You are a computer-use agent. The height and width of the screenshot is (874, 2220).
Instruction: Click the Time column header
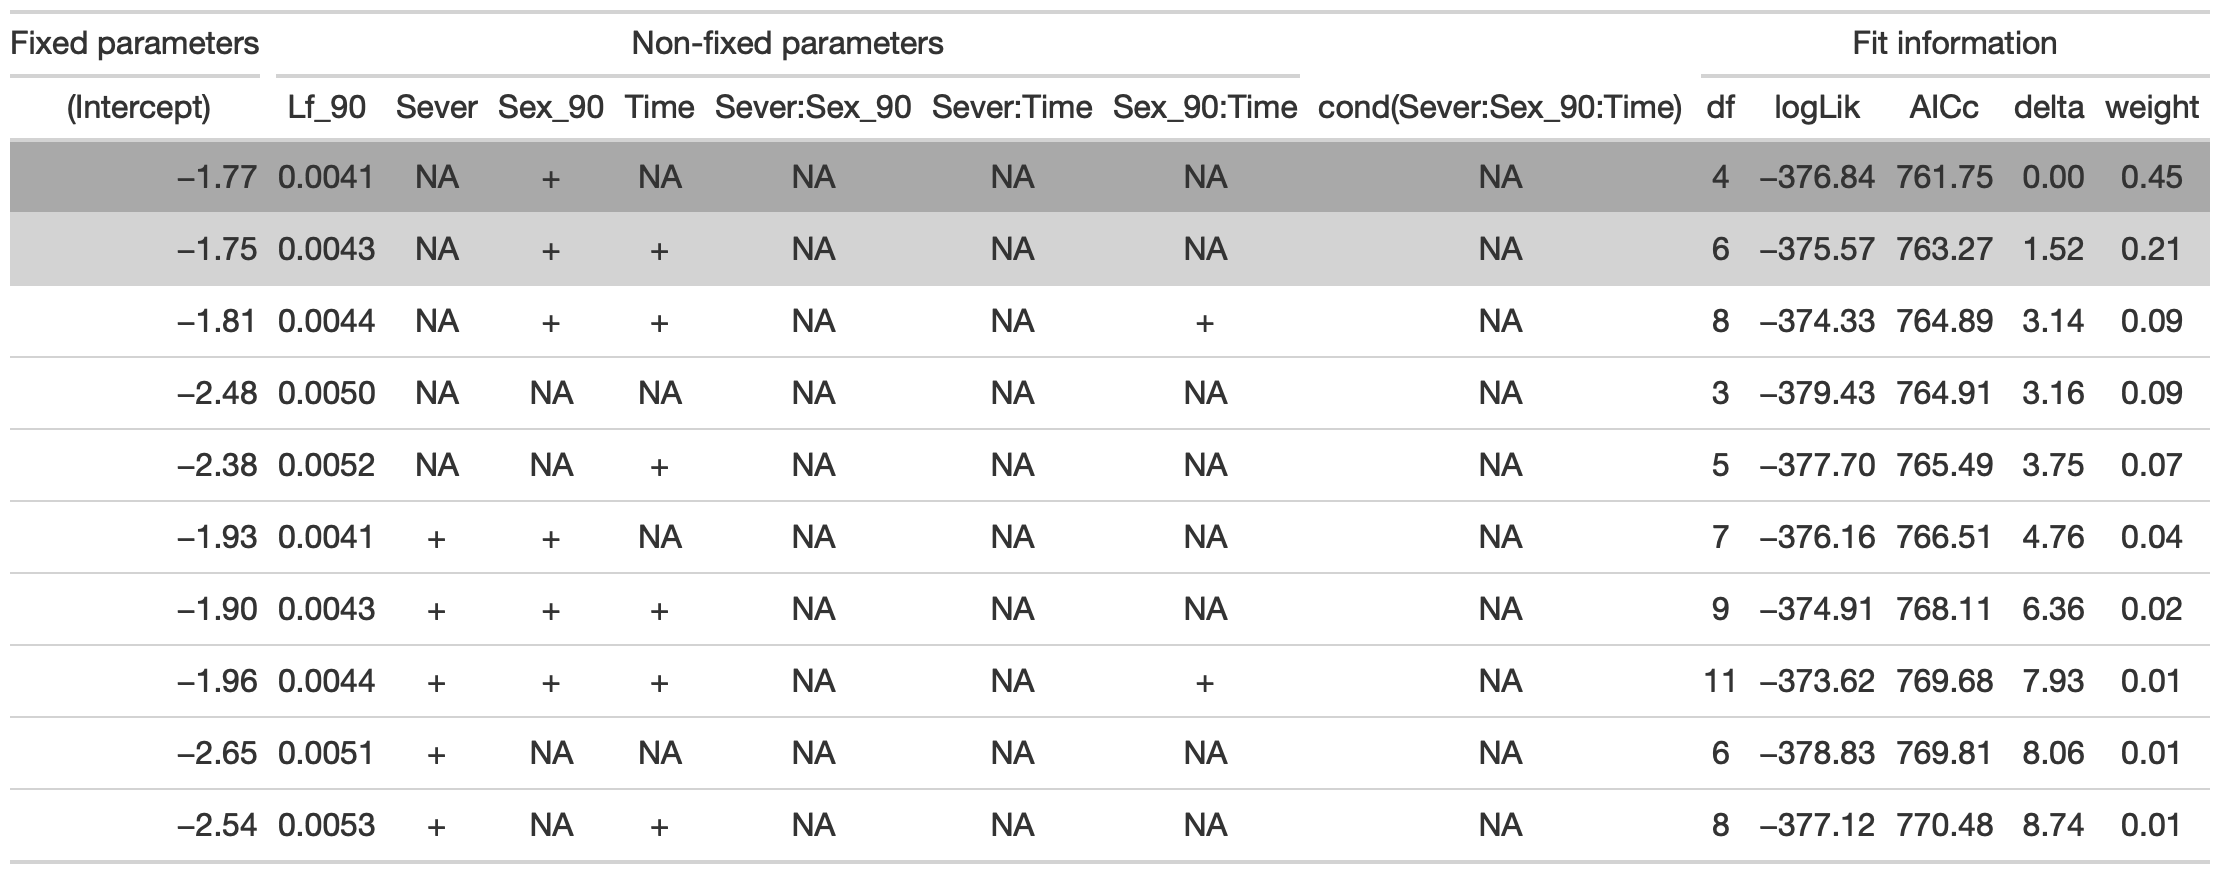click(659, 108)
